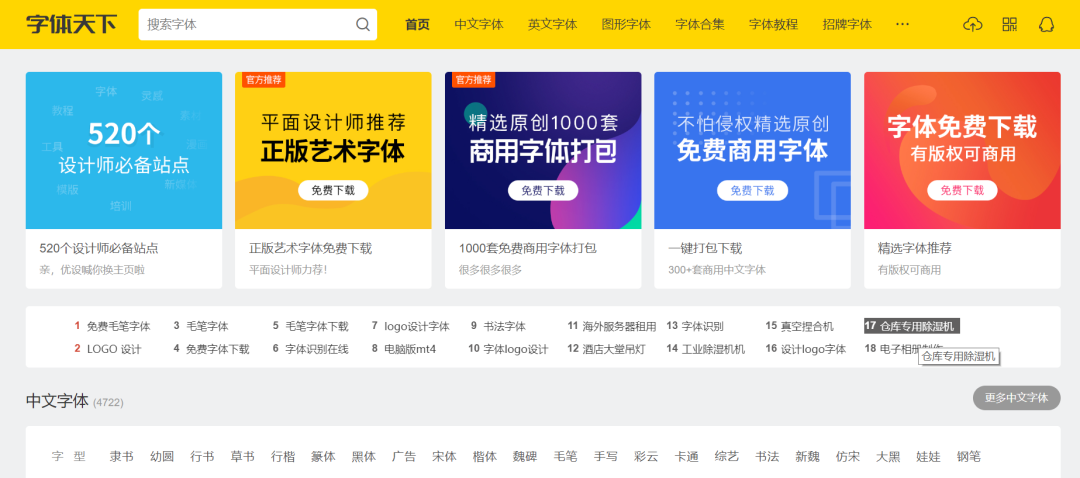Open hot search logo设计字体

point(417,326)
